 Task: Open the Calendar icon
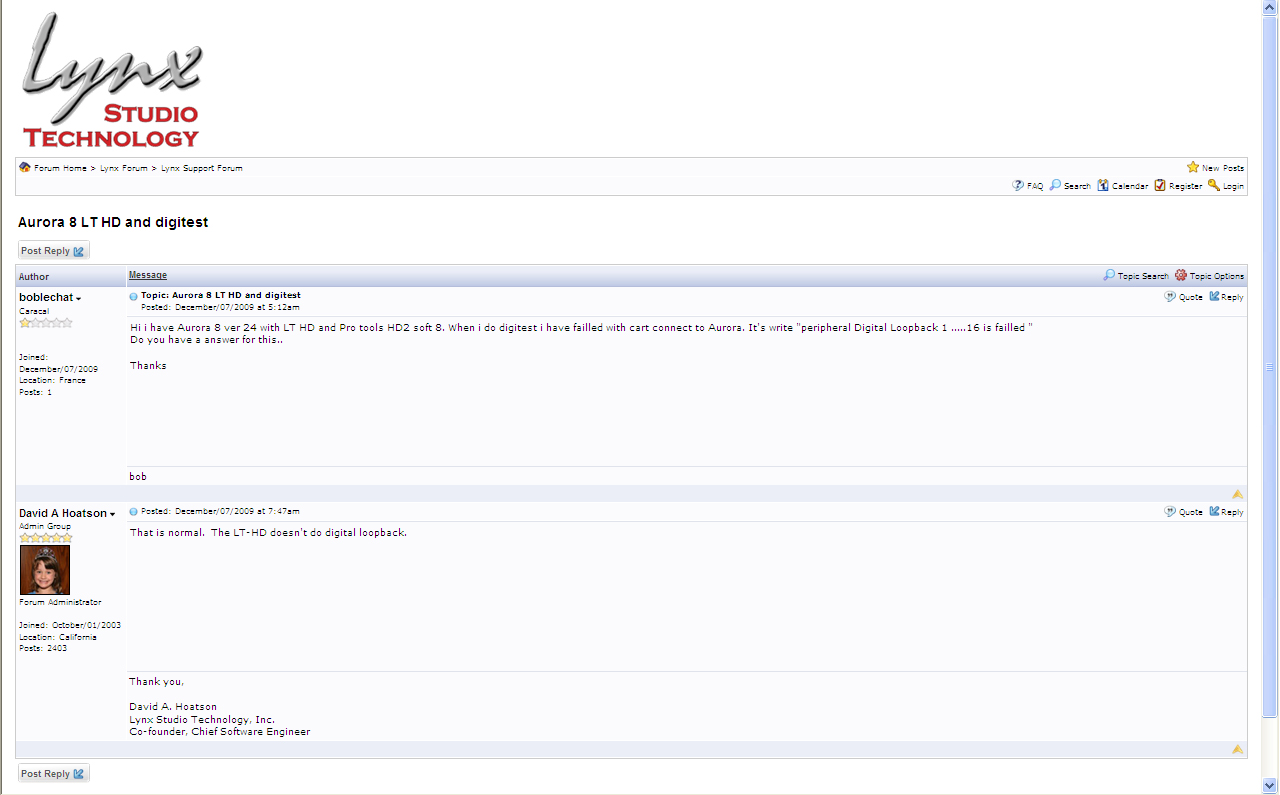(x=1103, y=185)
